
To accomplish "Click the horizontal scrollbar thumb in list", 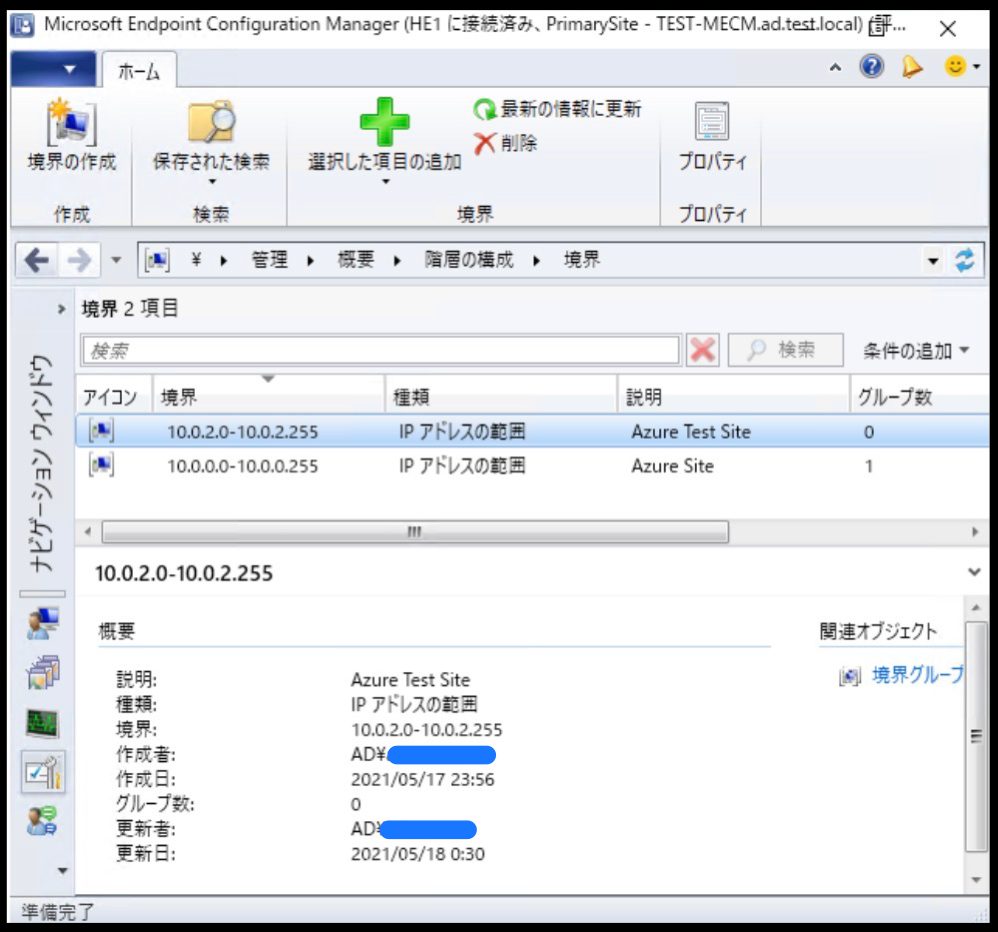I will point(415,532).
